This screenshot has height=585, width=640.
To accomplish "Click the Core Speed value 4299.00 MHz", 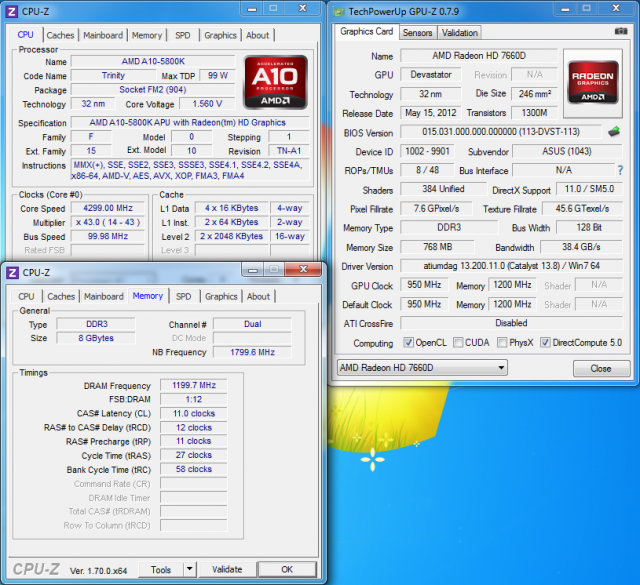I will pos(108,208).
